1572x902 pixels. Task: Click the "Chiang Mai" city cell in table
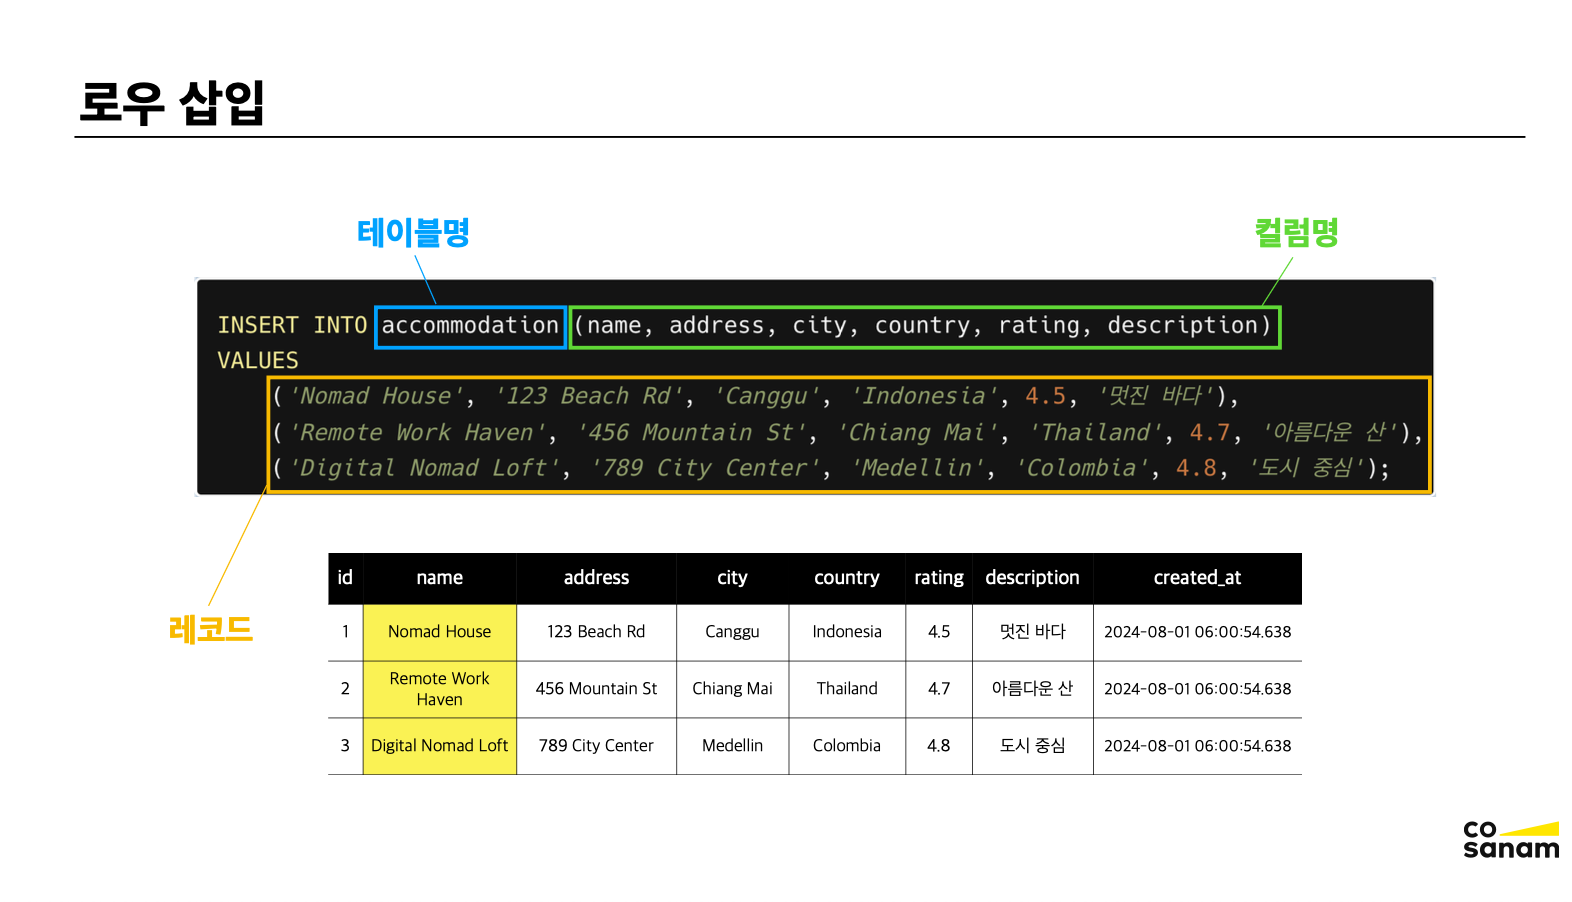click(x=732, y=689)
